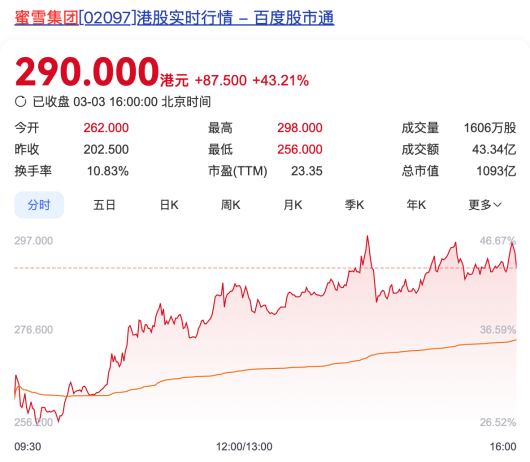Switch to the 五日 chart tab
Screen dimensions: 530x462
tap(104, 205)
